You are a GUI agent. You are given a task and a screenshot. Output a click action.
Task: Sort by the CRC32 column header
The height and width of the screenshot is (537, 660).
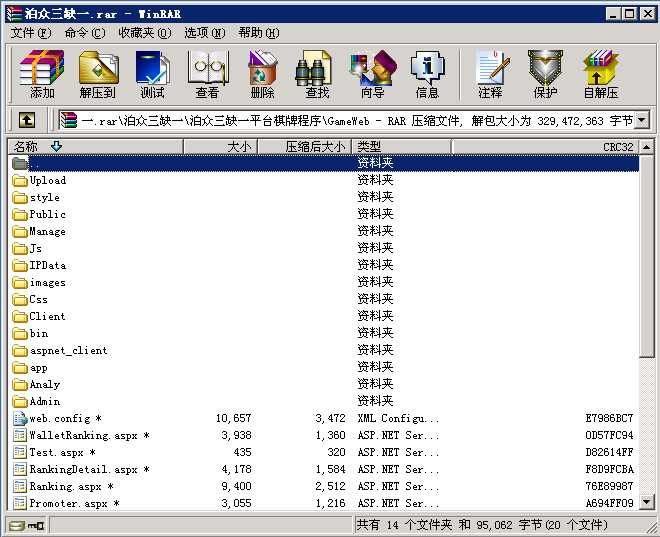pyautogui.click(x=545, y=146)
